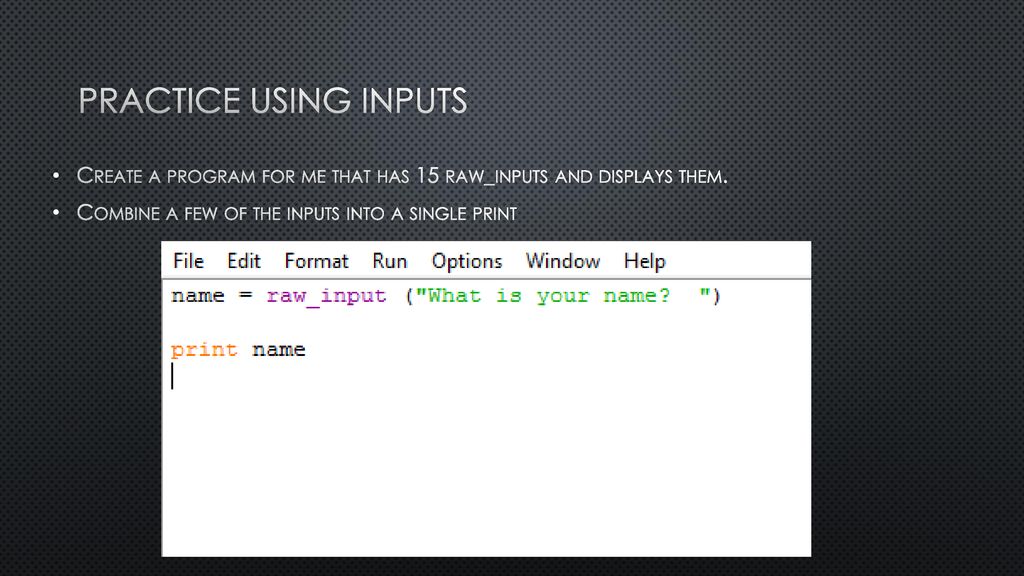Click the name variable after print

tap(278, 350)
